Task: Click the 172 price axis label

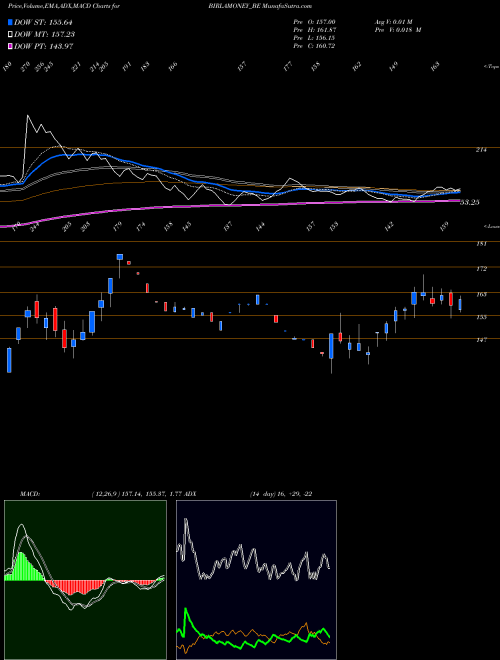Action: [481, 269]
